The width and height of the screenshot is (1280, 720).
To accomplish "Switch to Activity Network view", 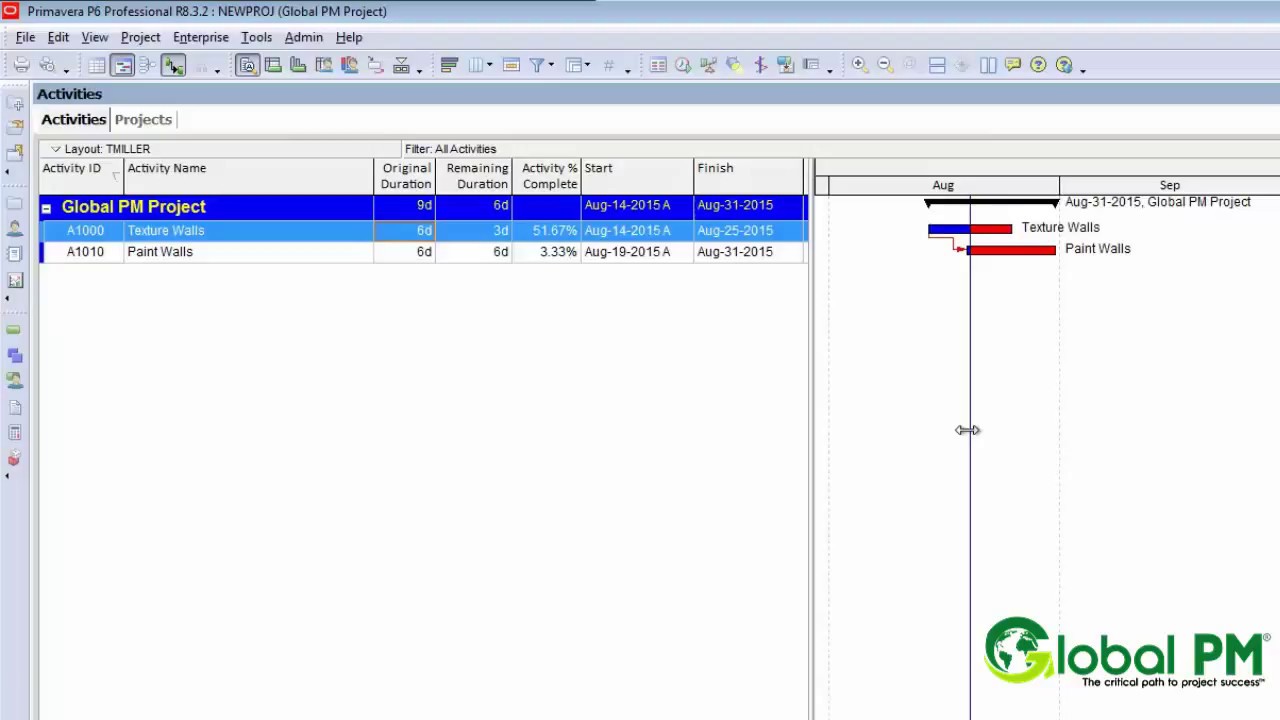I will (x=147, y=65).
